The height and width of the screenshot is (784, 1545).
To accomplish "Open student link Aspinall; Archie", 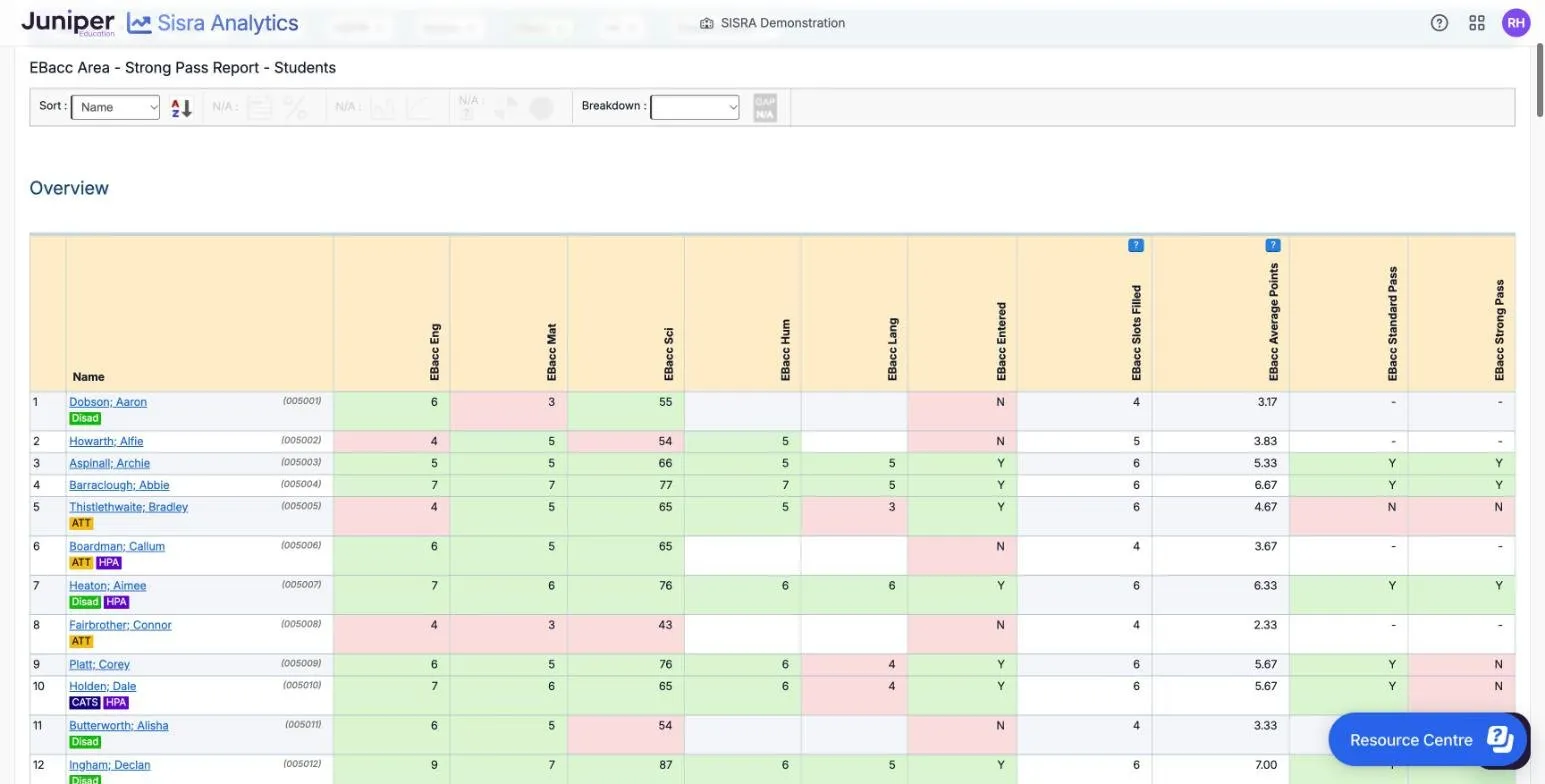I will [x=110, y=463].
